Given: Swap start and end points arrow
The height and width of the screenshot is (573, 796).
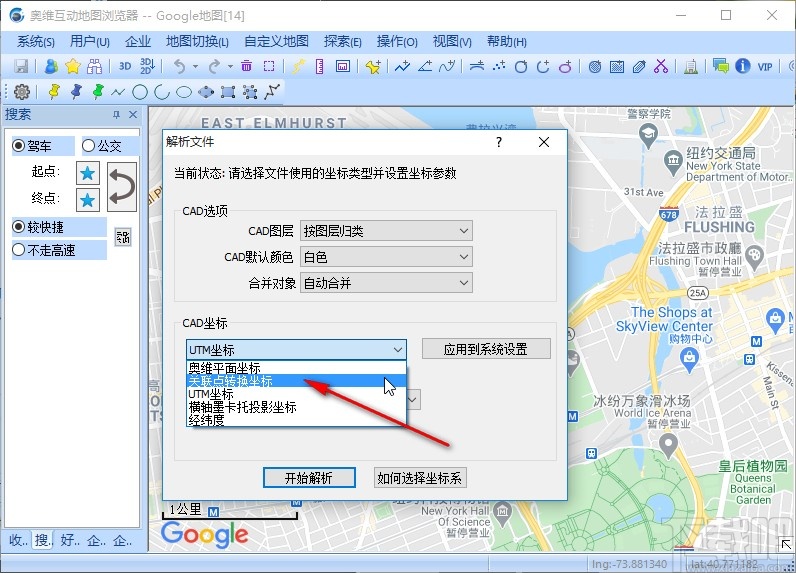Looking at the screenshot, I should pos(122,186).
